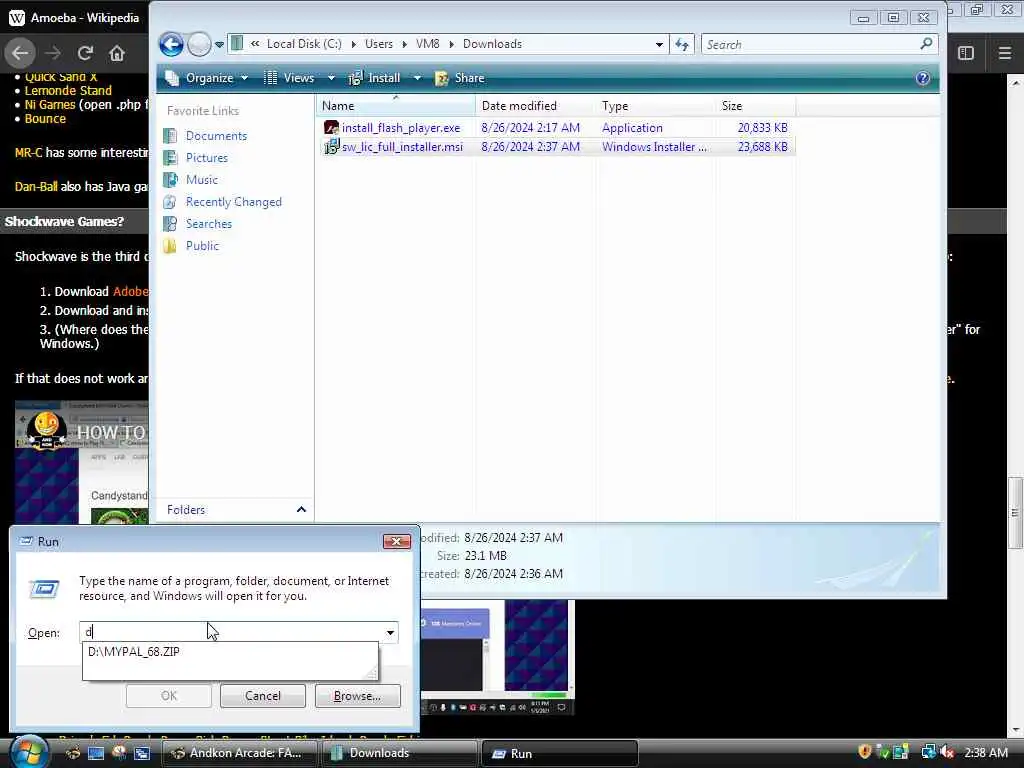1024x768 pixels.
Task: Click the Flash installer file icon
Action: (331, 127)
